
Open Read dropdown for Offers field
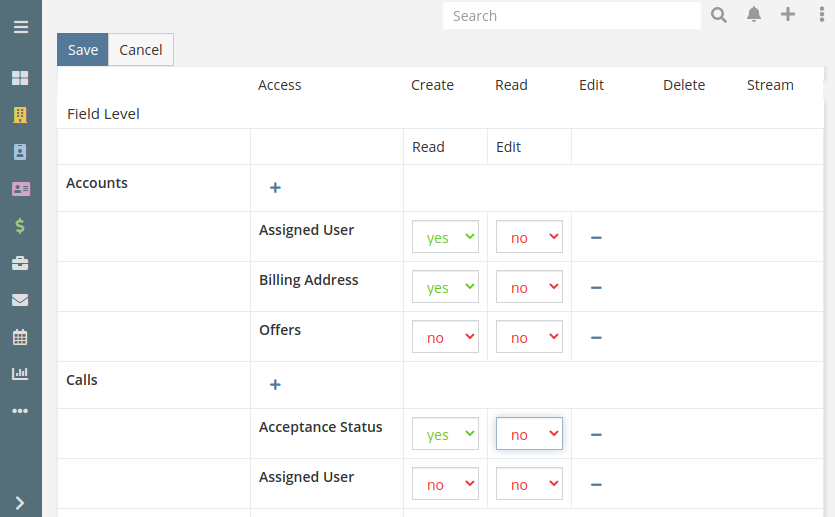[x=445, y=337]
